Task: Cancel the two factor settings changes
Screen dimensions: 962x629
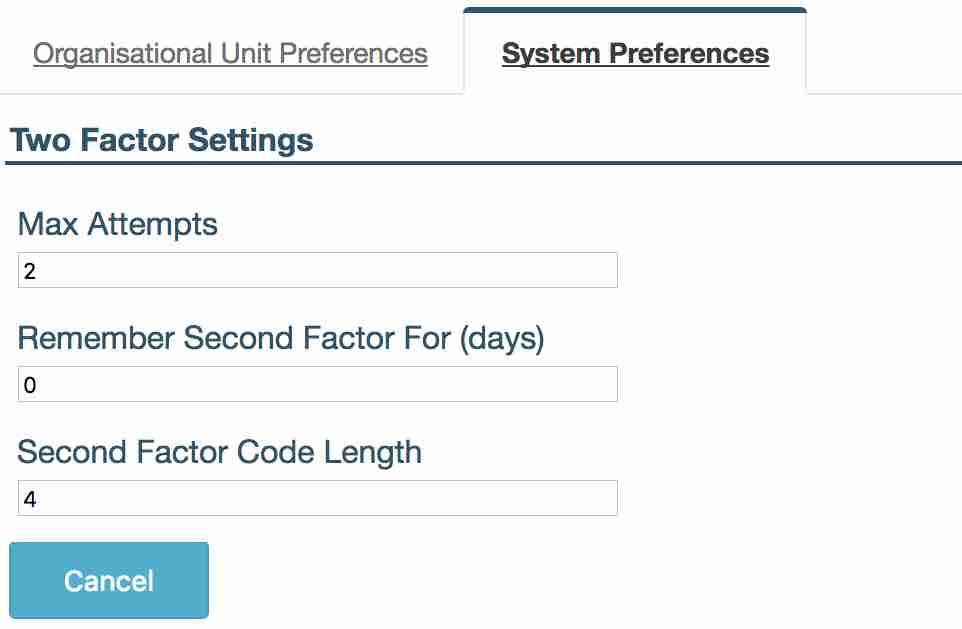Action: (x=109, y=580)
